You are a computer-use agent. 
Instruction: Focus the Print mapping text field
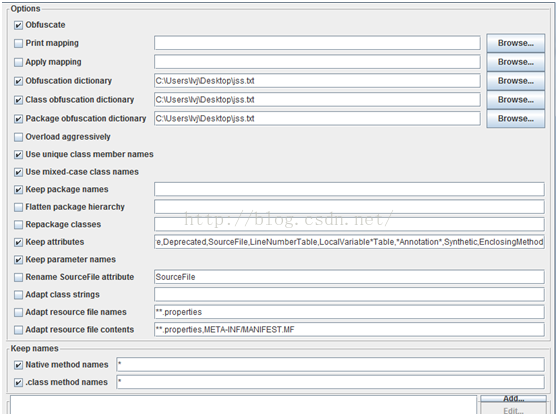point(317,43)
